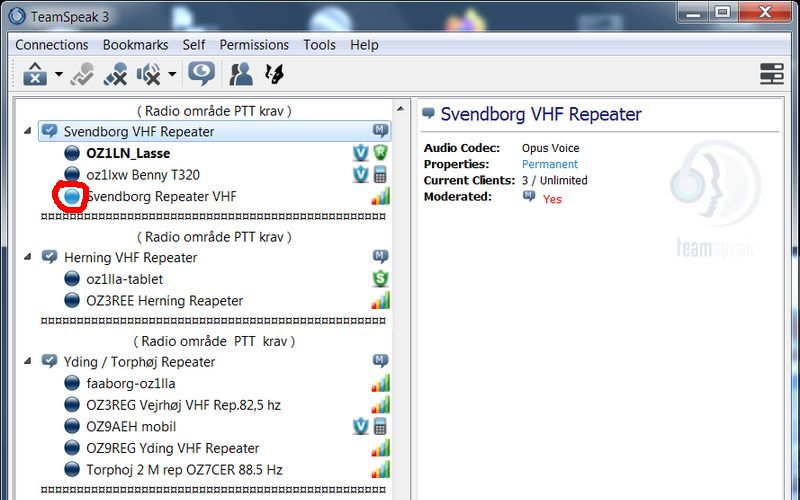
Task: Click the signal bars icon of OZ3REG Vejrhøj
Action: pos(380,405)
